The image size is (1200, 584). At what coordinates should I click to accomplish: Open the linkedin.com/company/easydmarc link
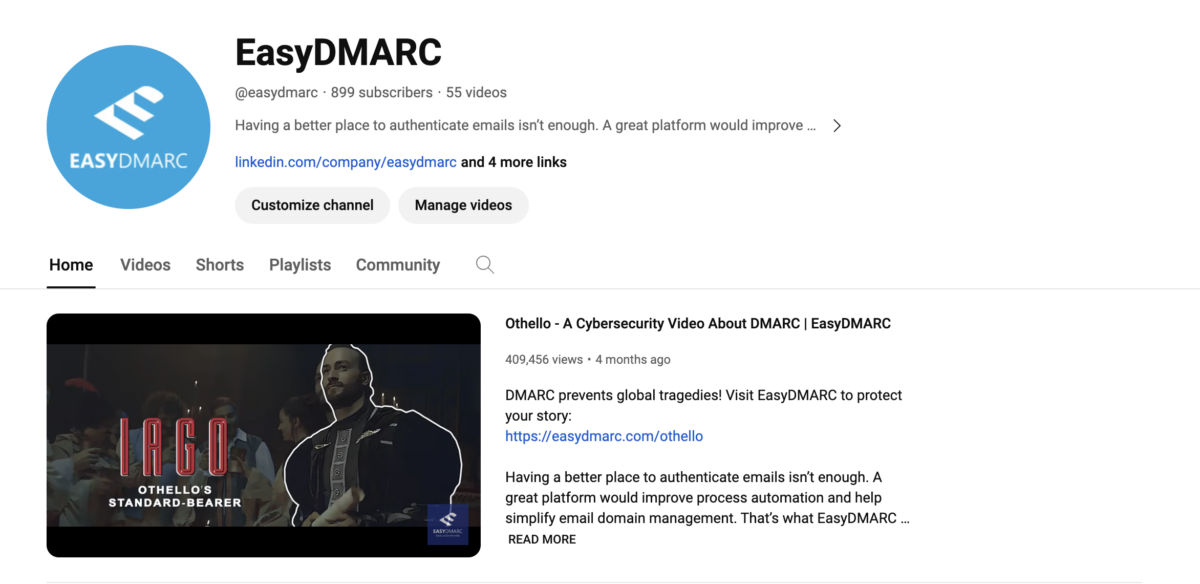pos(345,161)
